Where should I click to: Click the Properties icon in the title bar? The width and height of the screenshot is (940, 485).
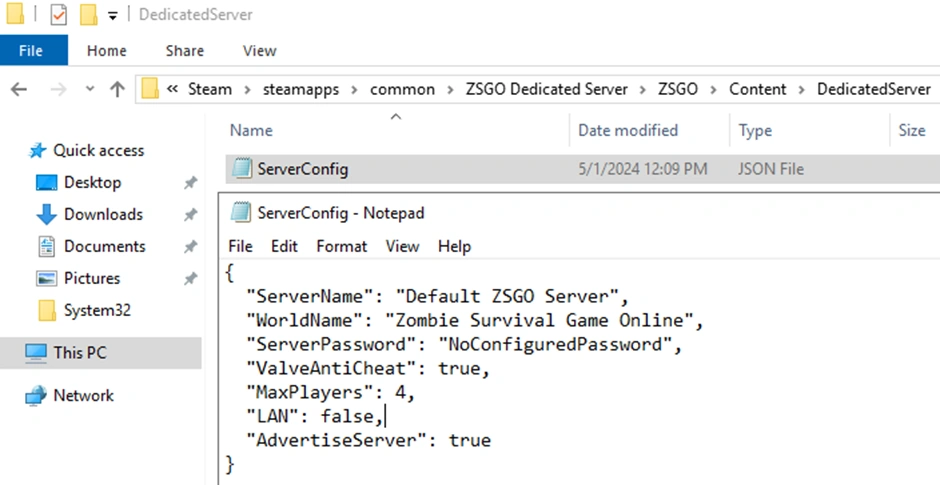tap(59, 15)
